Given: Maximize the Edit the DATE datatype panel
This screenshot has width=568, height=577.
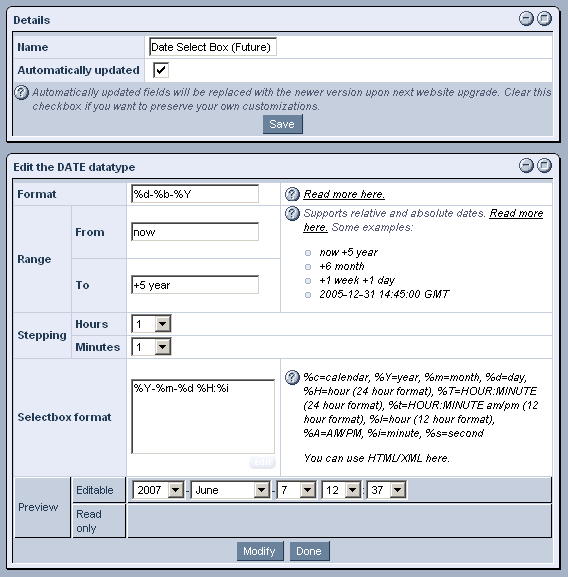Looking at the screenshot, I should [544, 166].
